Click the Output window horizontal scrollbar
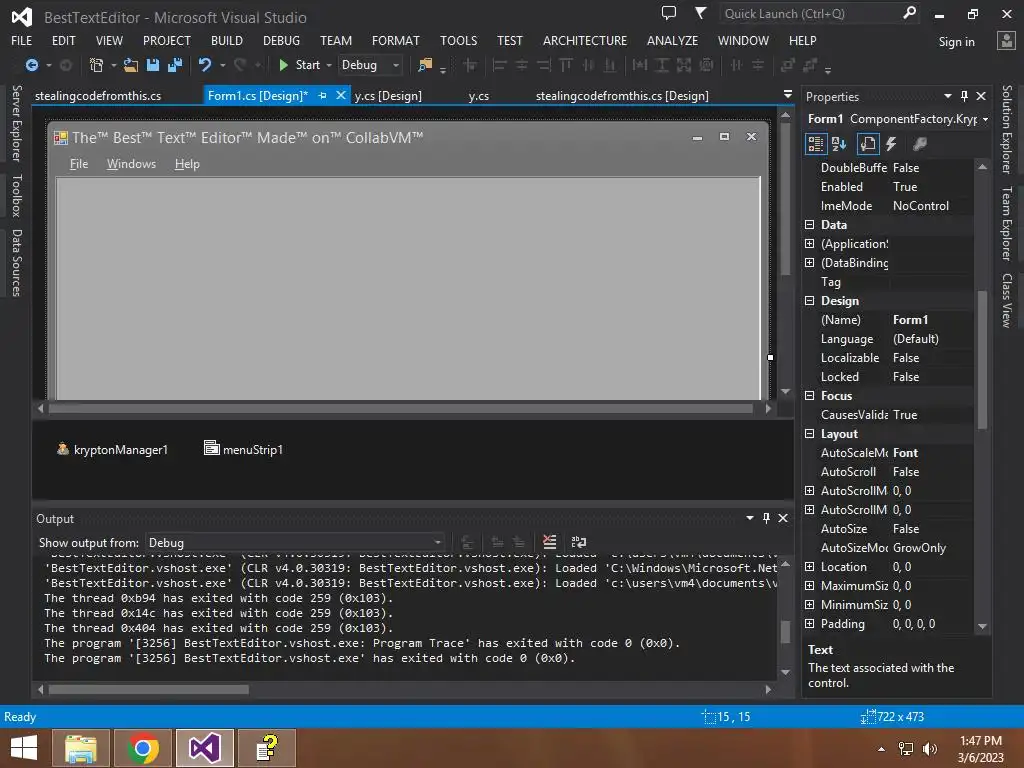The image size is (1024, 768). point(148,690)
